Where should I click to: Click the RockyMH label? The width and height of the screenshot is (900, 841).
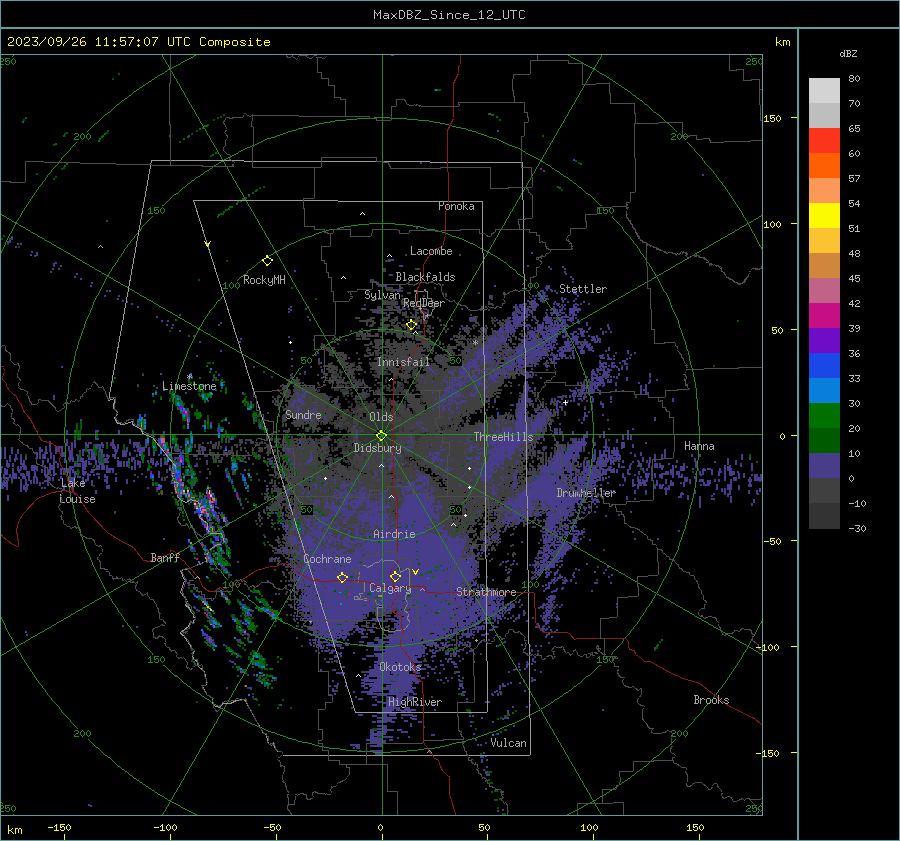tap(264, 280)
